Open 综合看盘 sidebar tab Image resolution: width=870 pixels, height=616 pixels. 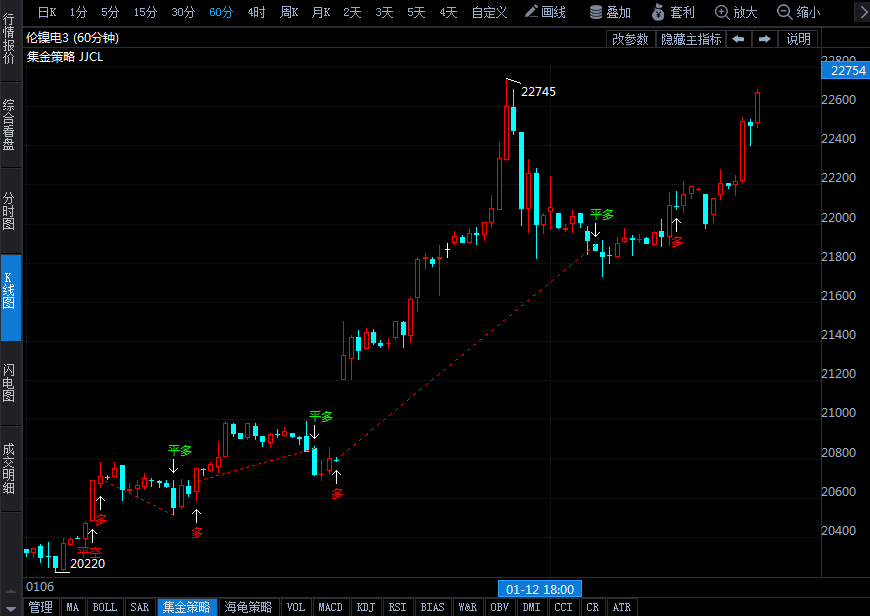point(9,125)
